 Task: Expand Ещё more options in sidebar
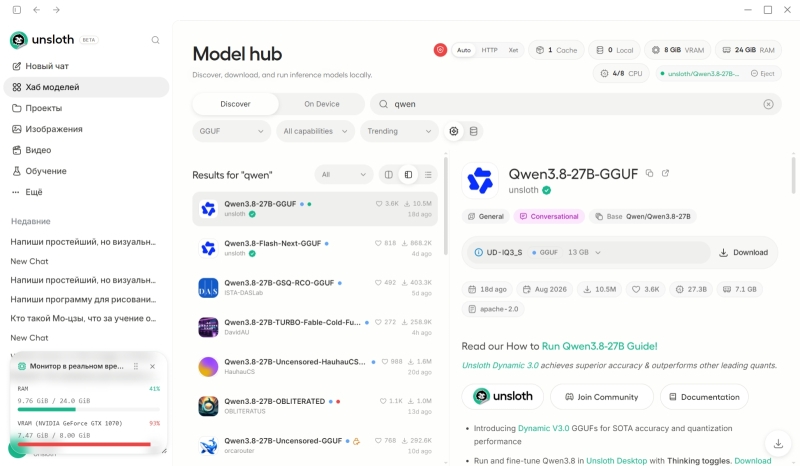(x=86, y=191)
